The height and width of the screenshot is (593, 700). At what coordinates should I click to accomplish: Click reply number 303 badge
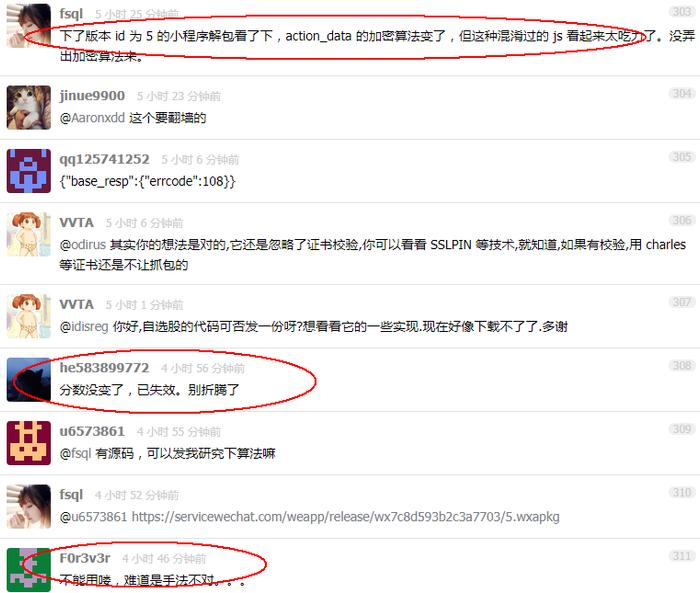coord(682,11)
